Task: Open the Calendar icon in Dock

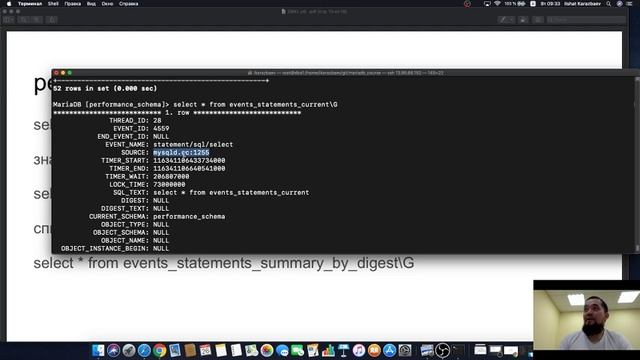Action: click(x=205, y=350)
